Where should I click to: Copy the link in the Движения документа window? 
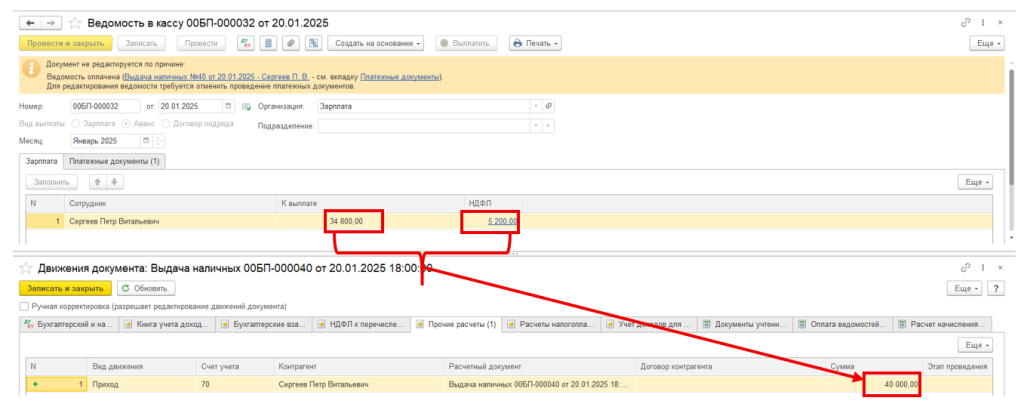[966, 268]
